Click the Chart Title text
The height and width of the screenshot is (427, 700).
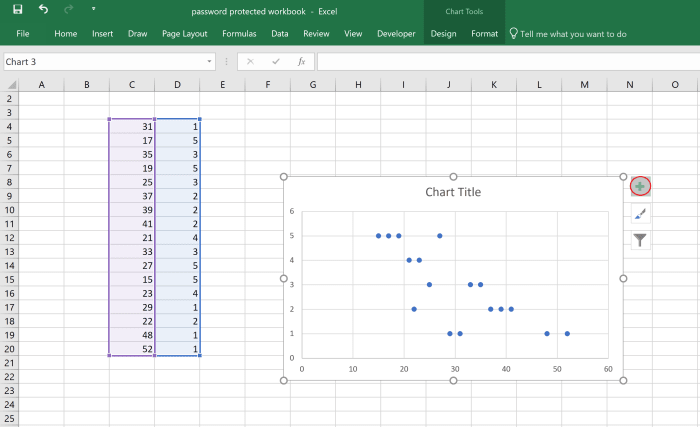coord(453,192)
